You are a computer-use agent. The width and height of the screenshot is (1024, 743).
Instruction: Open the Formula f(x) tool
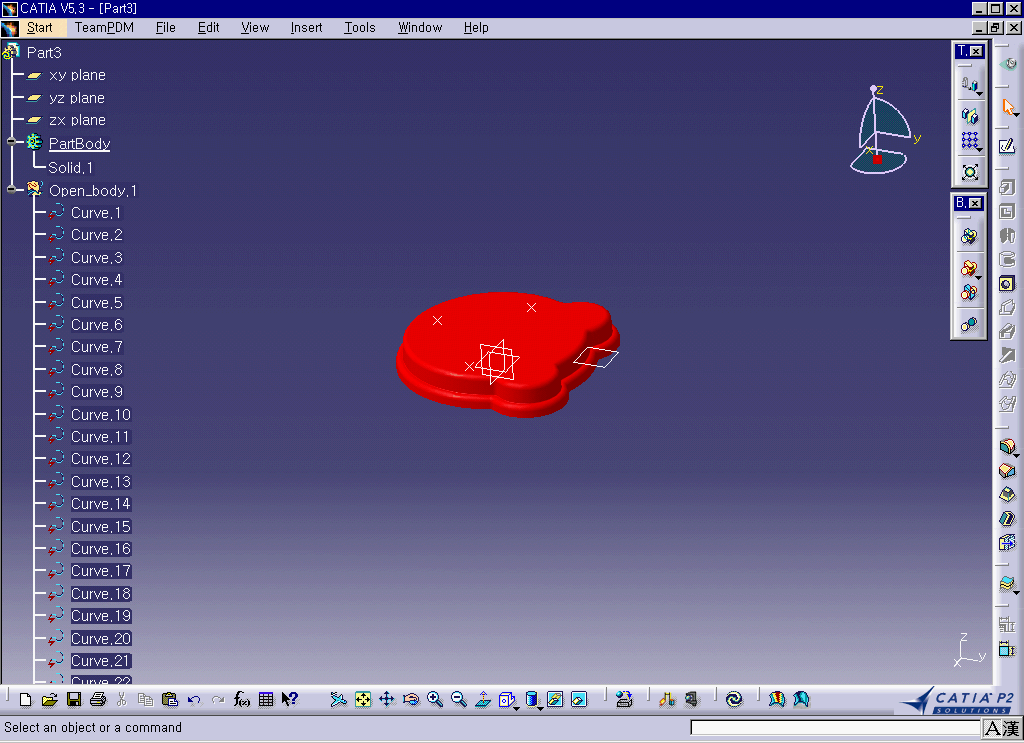pyautogui.click(x=242, y=700)
